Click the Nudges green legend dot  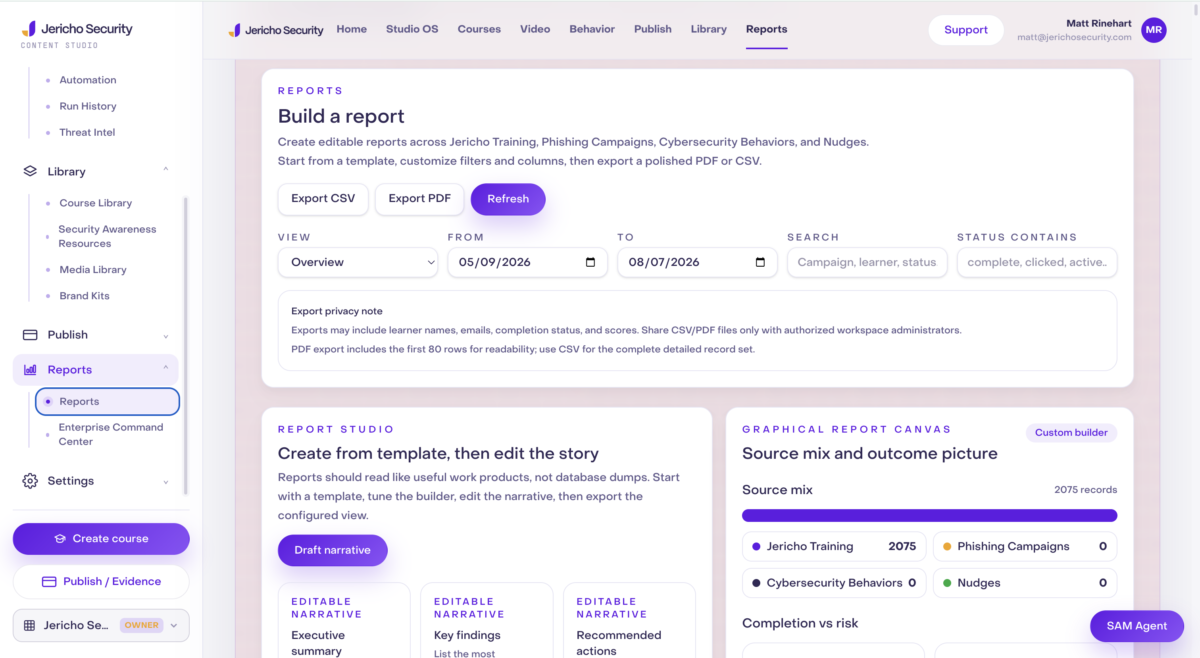click(947, 583)
